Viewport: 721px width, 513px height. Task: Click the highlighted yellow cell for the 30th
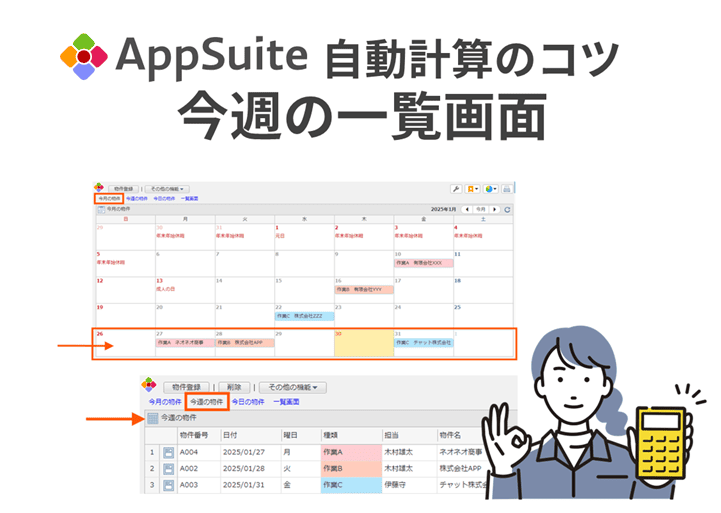click(x=364, y=343)
